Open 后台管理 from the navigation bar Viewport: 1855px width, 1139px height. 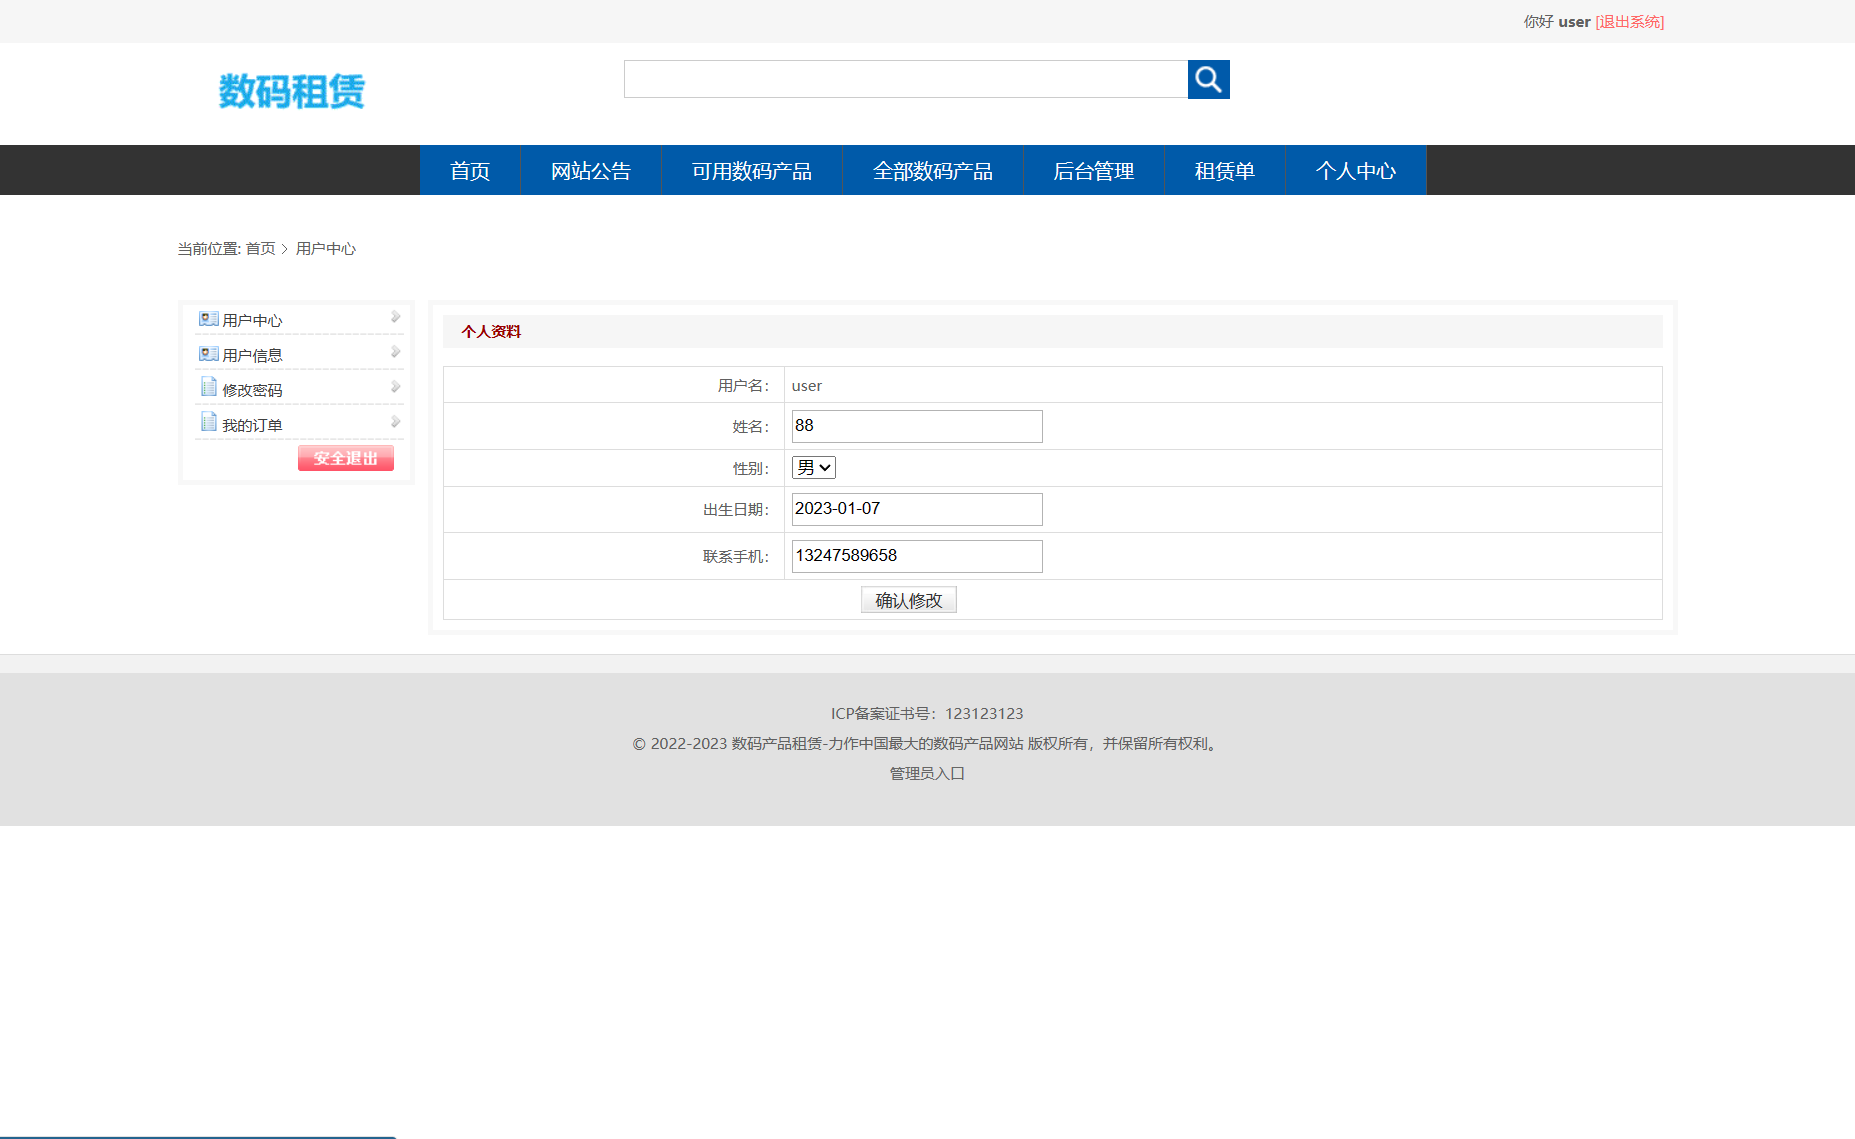(1094, 170)
